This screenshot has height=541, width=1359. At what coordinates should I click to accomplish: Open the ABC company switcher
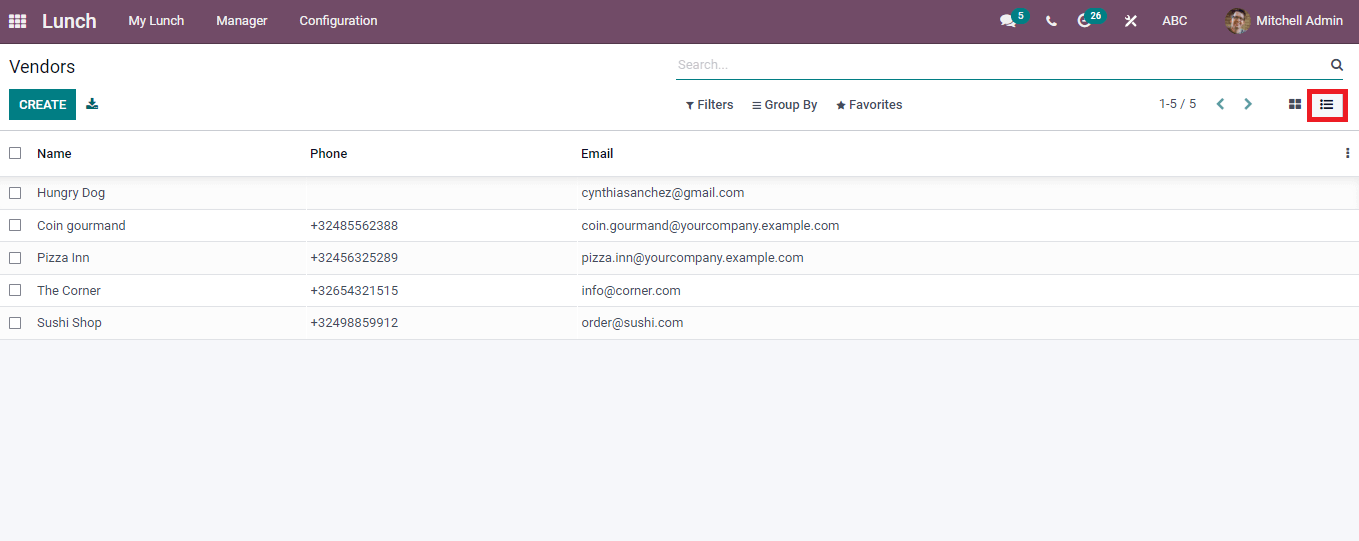click(x=1175, y=21)
